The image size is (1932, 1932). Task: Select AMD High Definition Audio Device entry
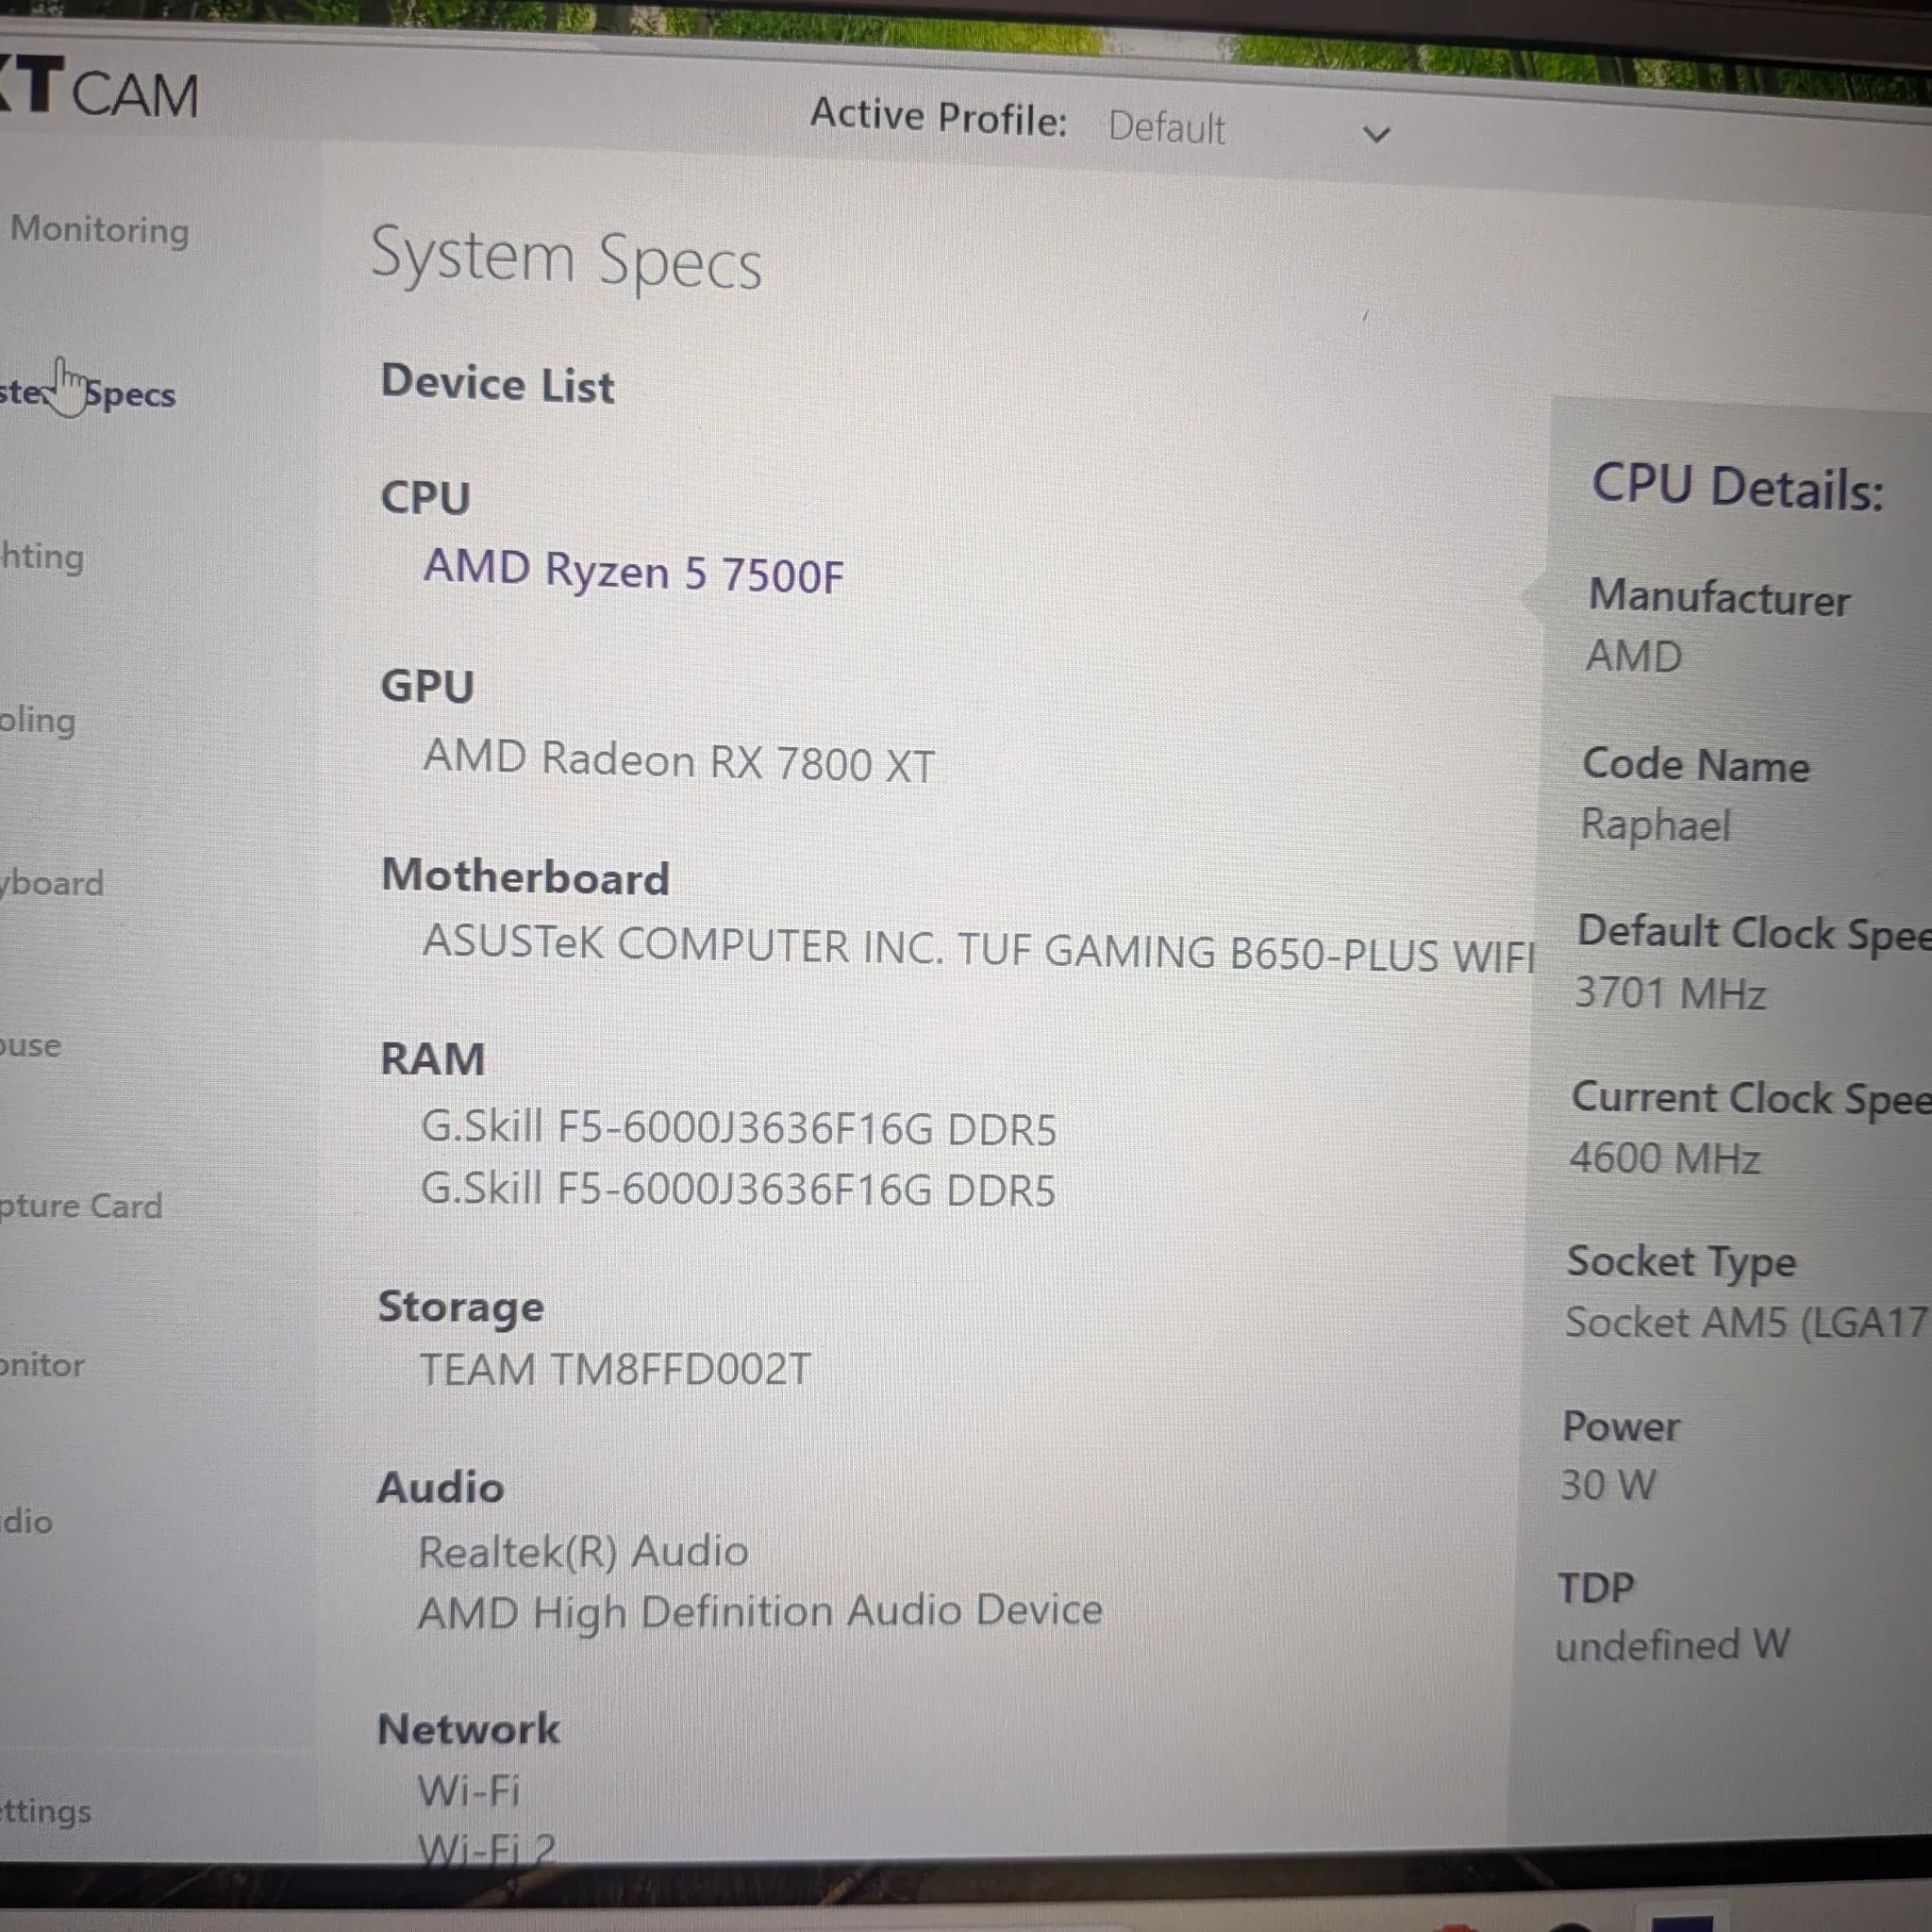(x=760, y=1612)
